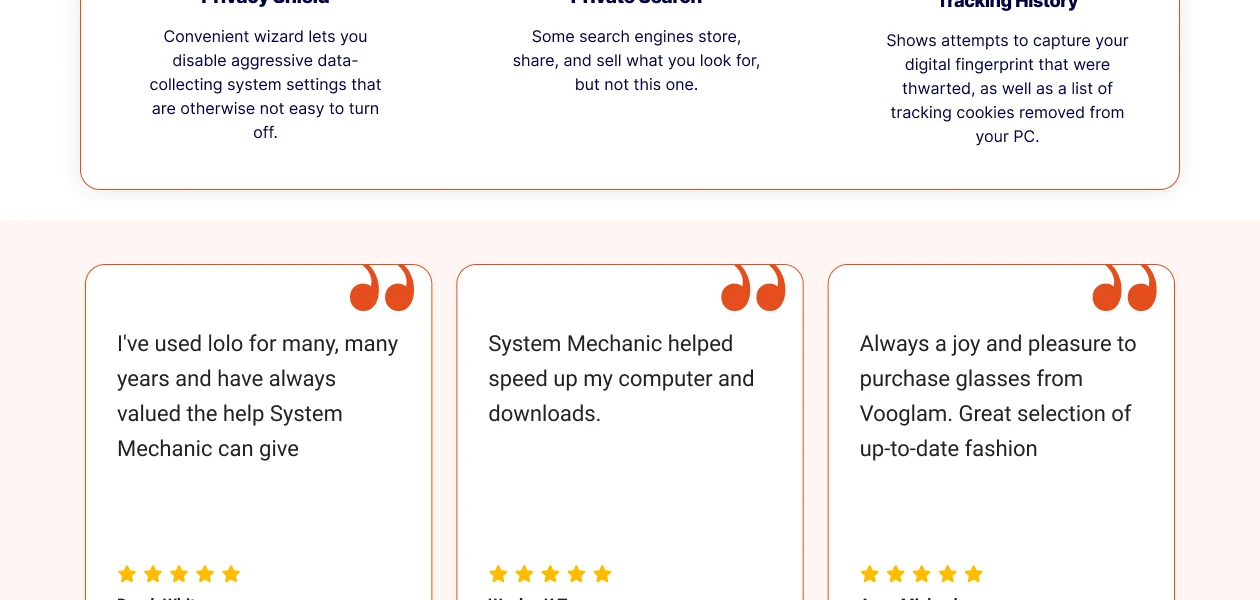This screenshot has height=600, width=1260.
Task: Click the quote mark icon above the lolo review
Action: (382, 287)
